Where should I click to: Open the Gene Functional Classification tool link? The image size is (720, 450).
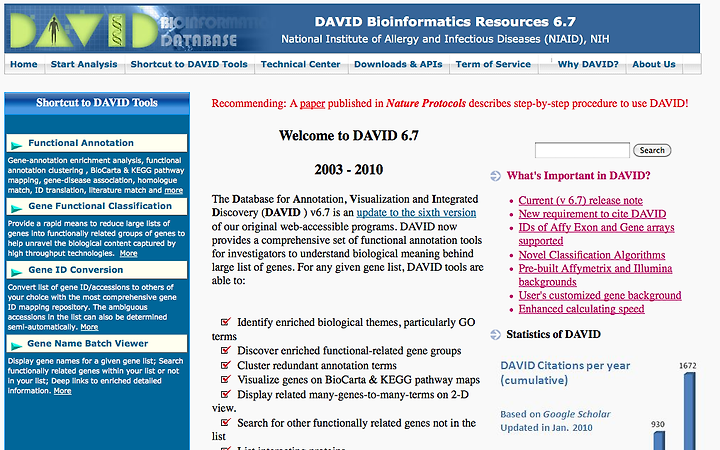(100, 206)
